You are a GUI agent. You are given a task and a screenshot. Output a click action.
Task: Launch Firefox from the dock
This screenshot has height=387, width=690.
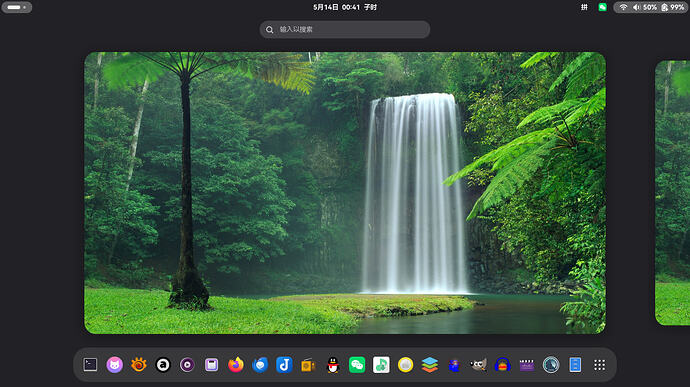[x=236, y=365]
